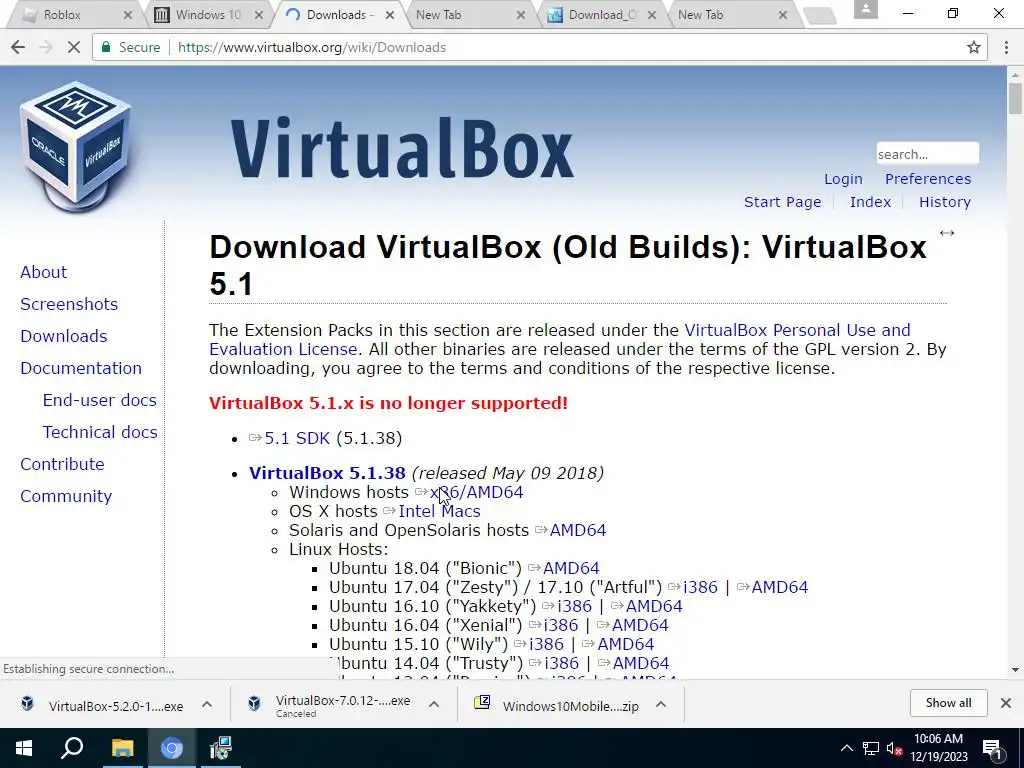Screen dimensions: 1024x768
Task: Close the Roblox tab
Action: pos(128,14)
